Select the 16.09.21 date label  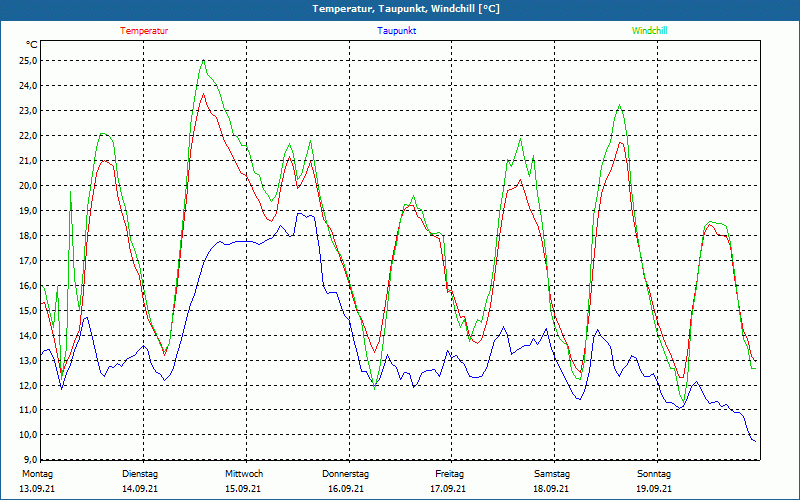(x=346, y=489)
